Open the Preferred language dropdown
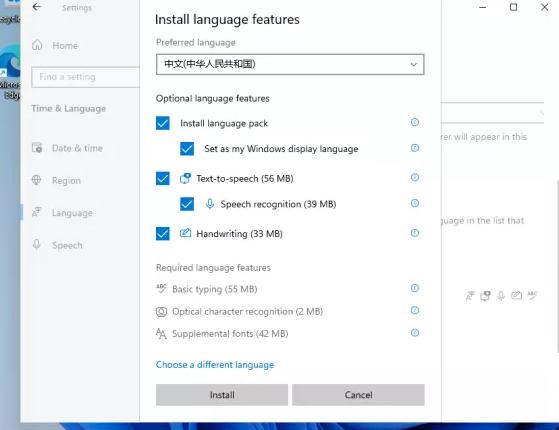This screenshot has height=430, width=559. tap(290, 64)
